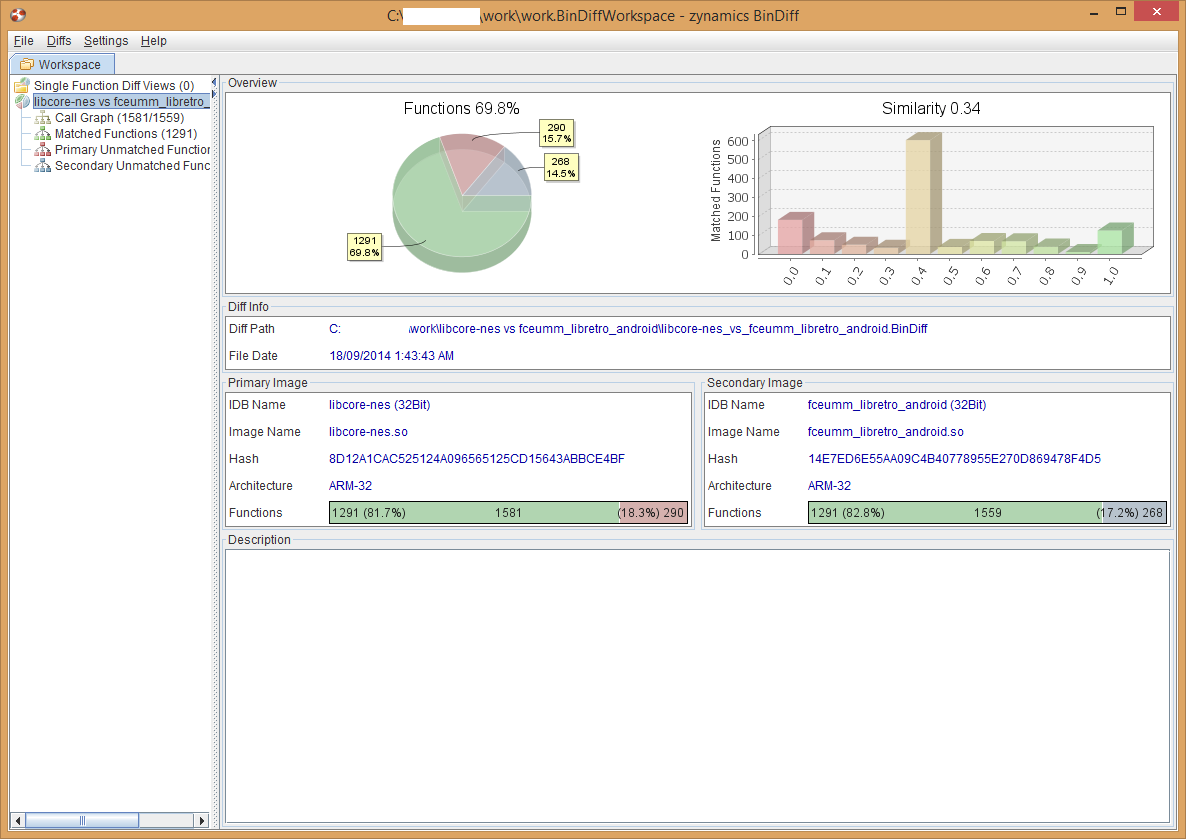Click the primary Functions red unmatched bar segment

(x=653, y=513)
